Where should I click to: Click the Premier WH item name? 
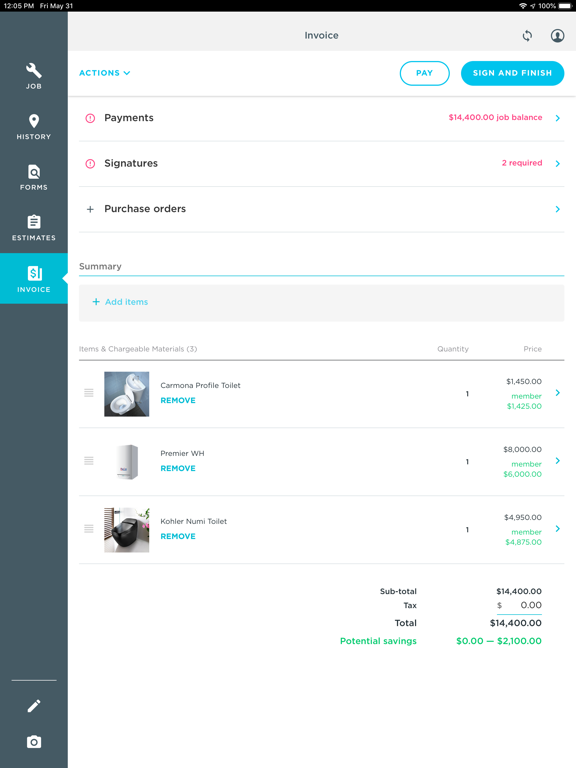[x=182, y=454]
